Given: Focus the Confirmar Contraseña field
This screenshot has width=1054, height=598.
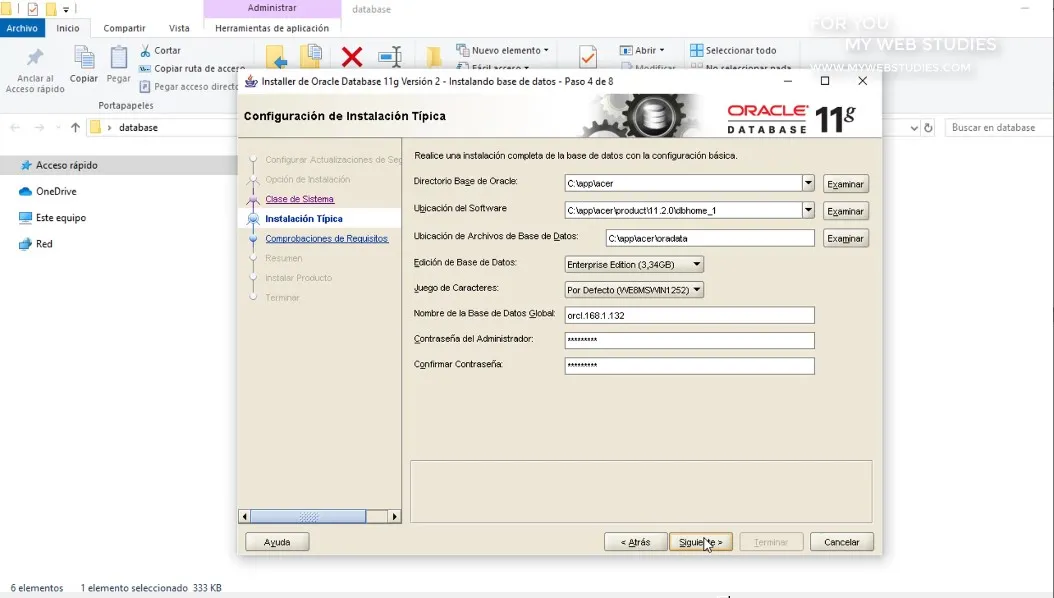Looking at the screenshot, I should tap(690, 366).
